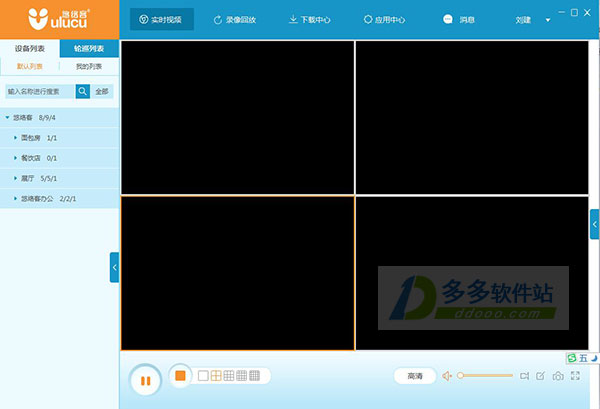Open the 消息 messages tab
The height and width of the screenshot is (409, 600).
[458, 20]
